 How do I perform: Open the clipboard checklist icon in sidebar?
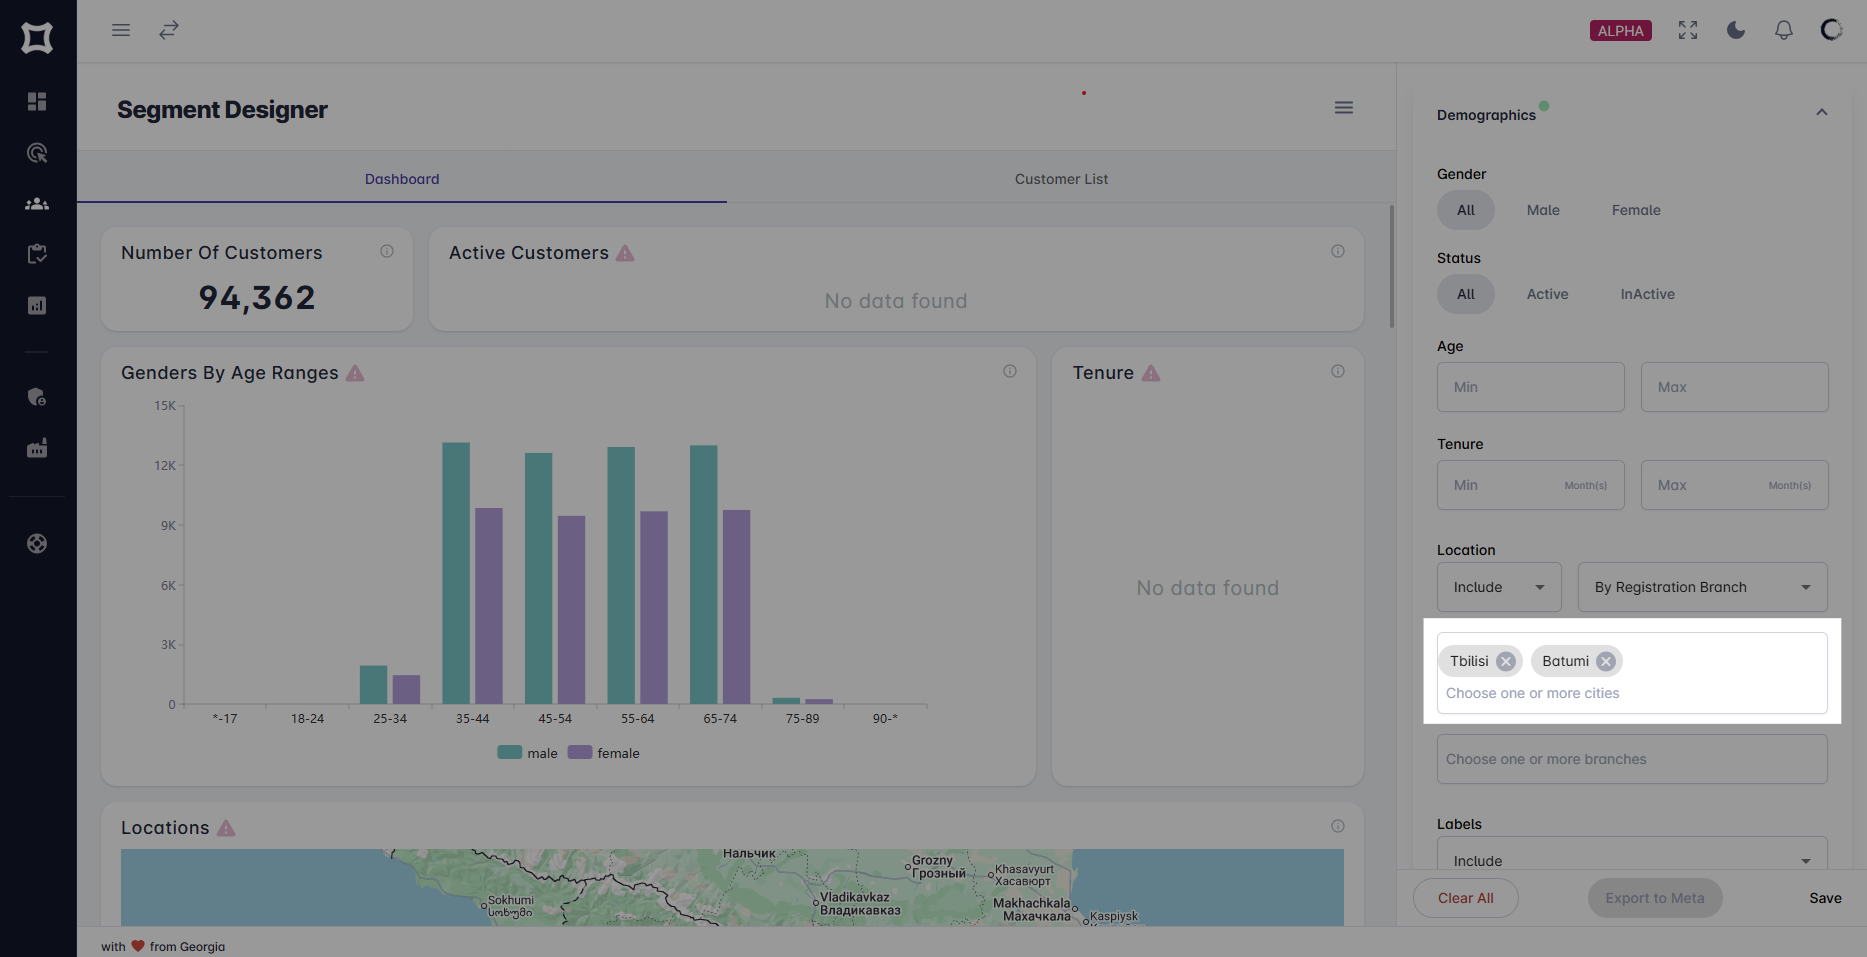36,253
